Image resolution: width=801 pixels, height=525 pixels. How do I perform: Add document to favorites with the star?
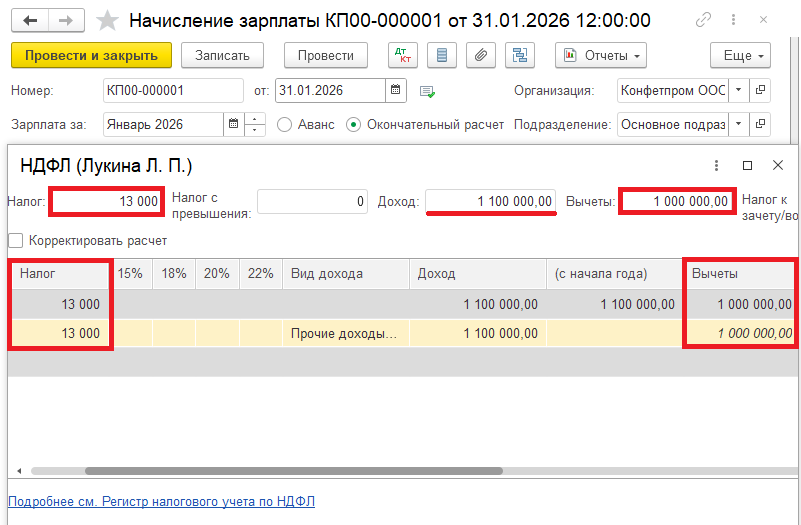107,21
